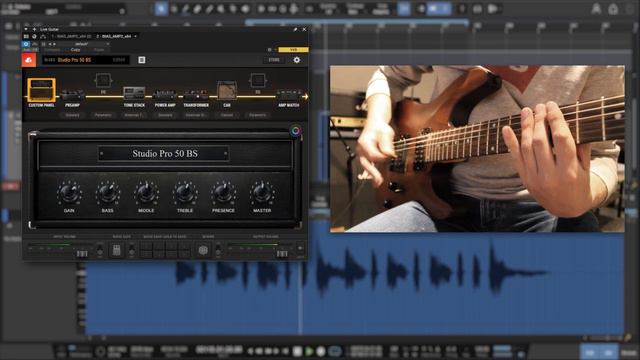The image size is (640, 360).
Task: Click the yellow bar at plugin header right
Action: [293, 49]
